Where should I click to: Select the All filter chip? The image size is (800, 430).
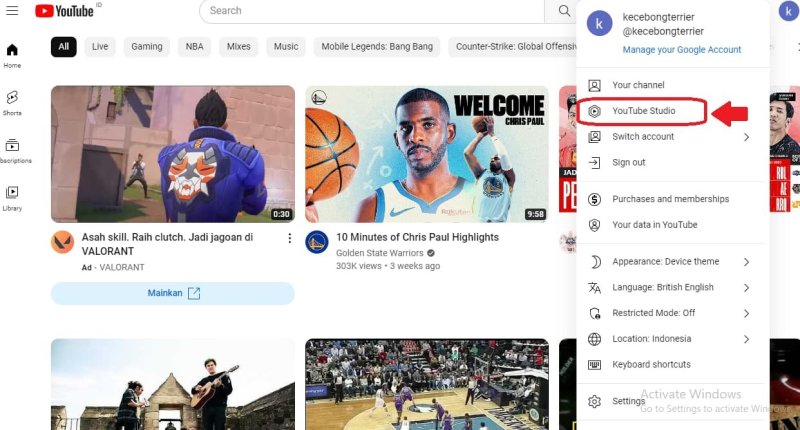point(64,46)
